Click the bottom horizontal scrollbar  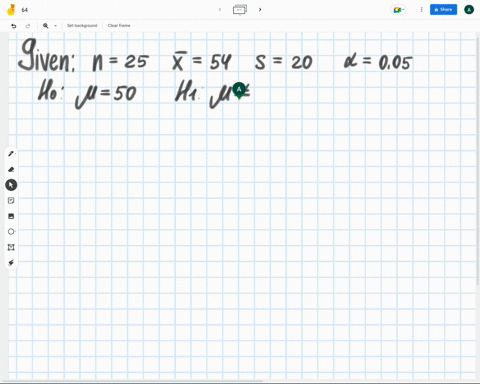pyautogui.click(x=133, y=381)
